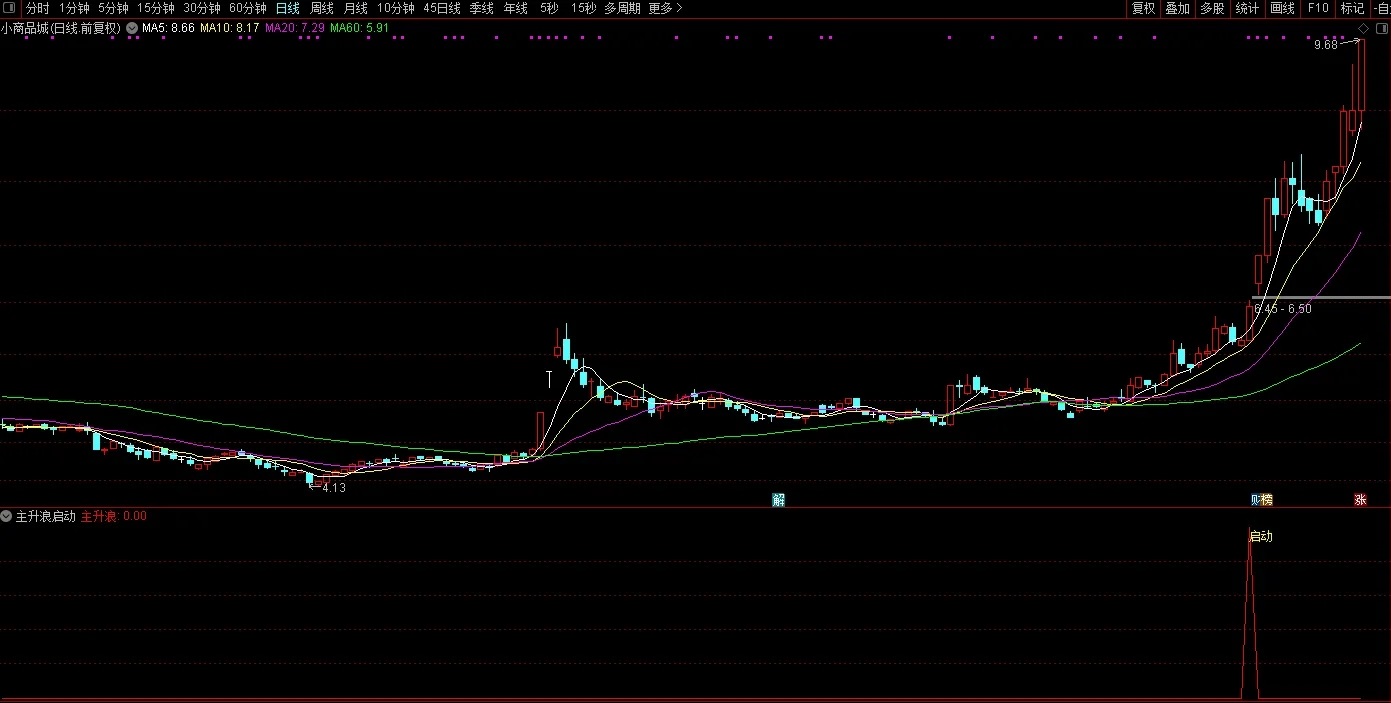This screenshot has width=1391, height=703.
Task: Toggle the 多股 multi-stock view
Action: pyautogui.click(x=1212, y=8)
